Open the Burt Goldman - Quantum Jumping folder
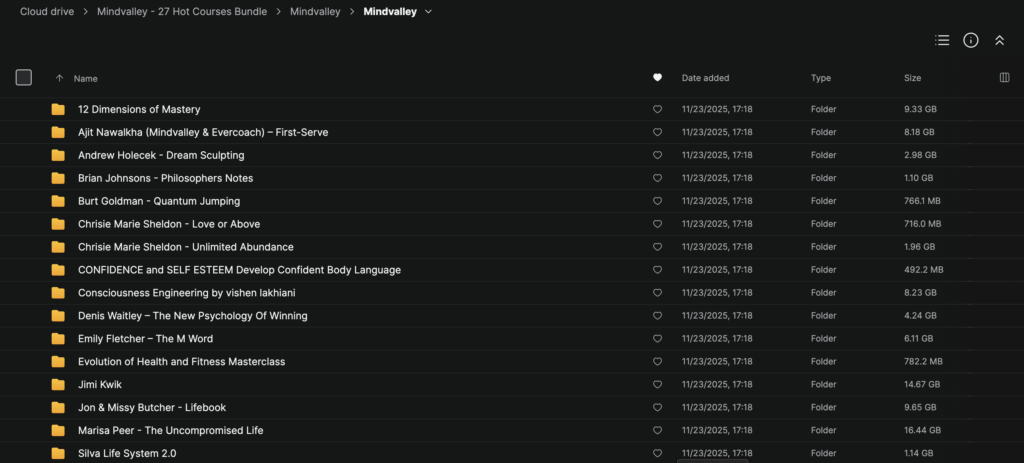 click(x=158, y=201)
